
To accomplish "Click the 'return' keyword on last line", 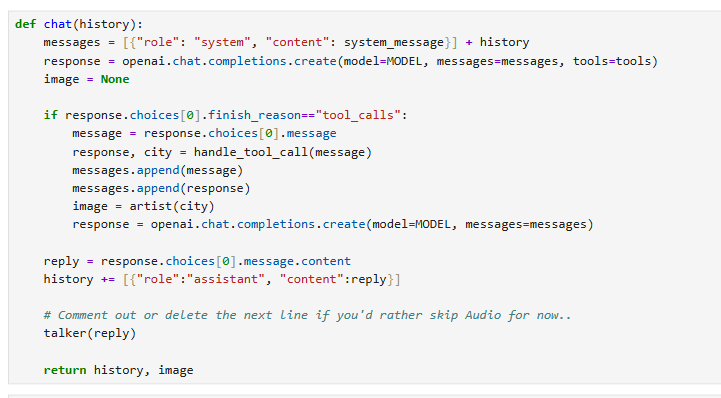I will [65, 370].
